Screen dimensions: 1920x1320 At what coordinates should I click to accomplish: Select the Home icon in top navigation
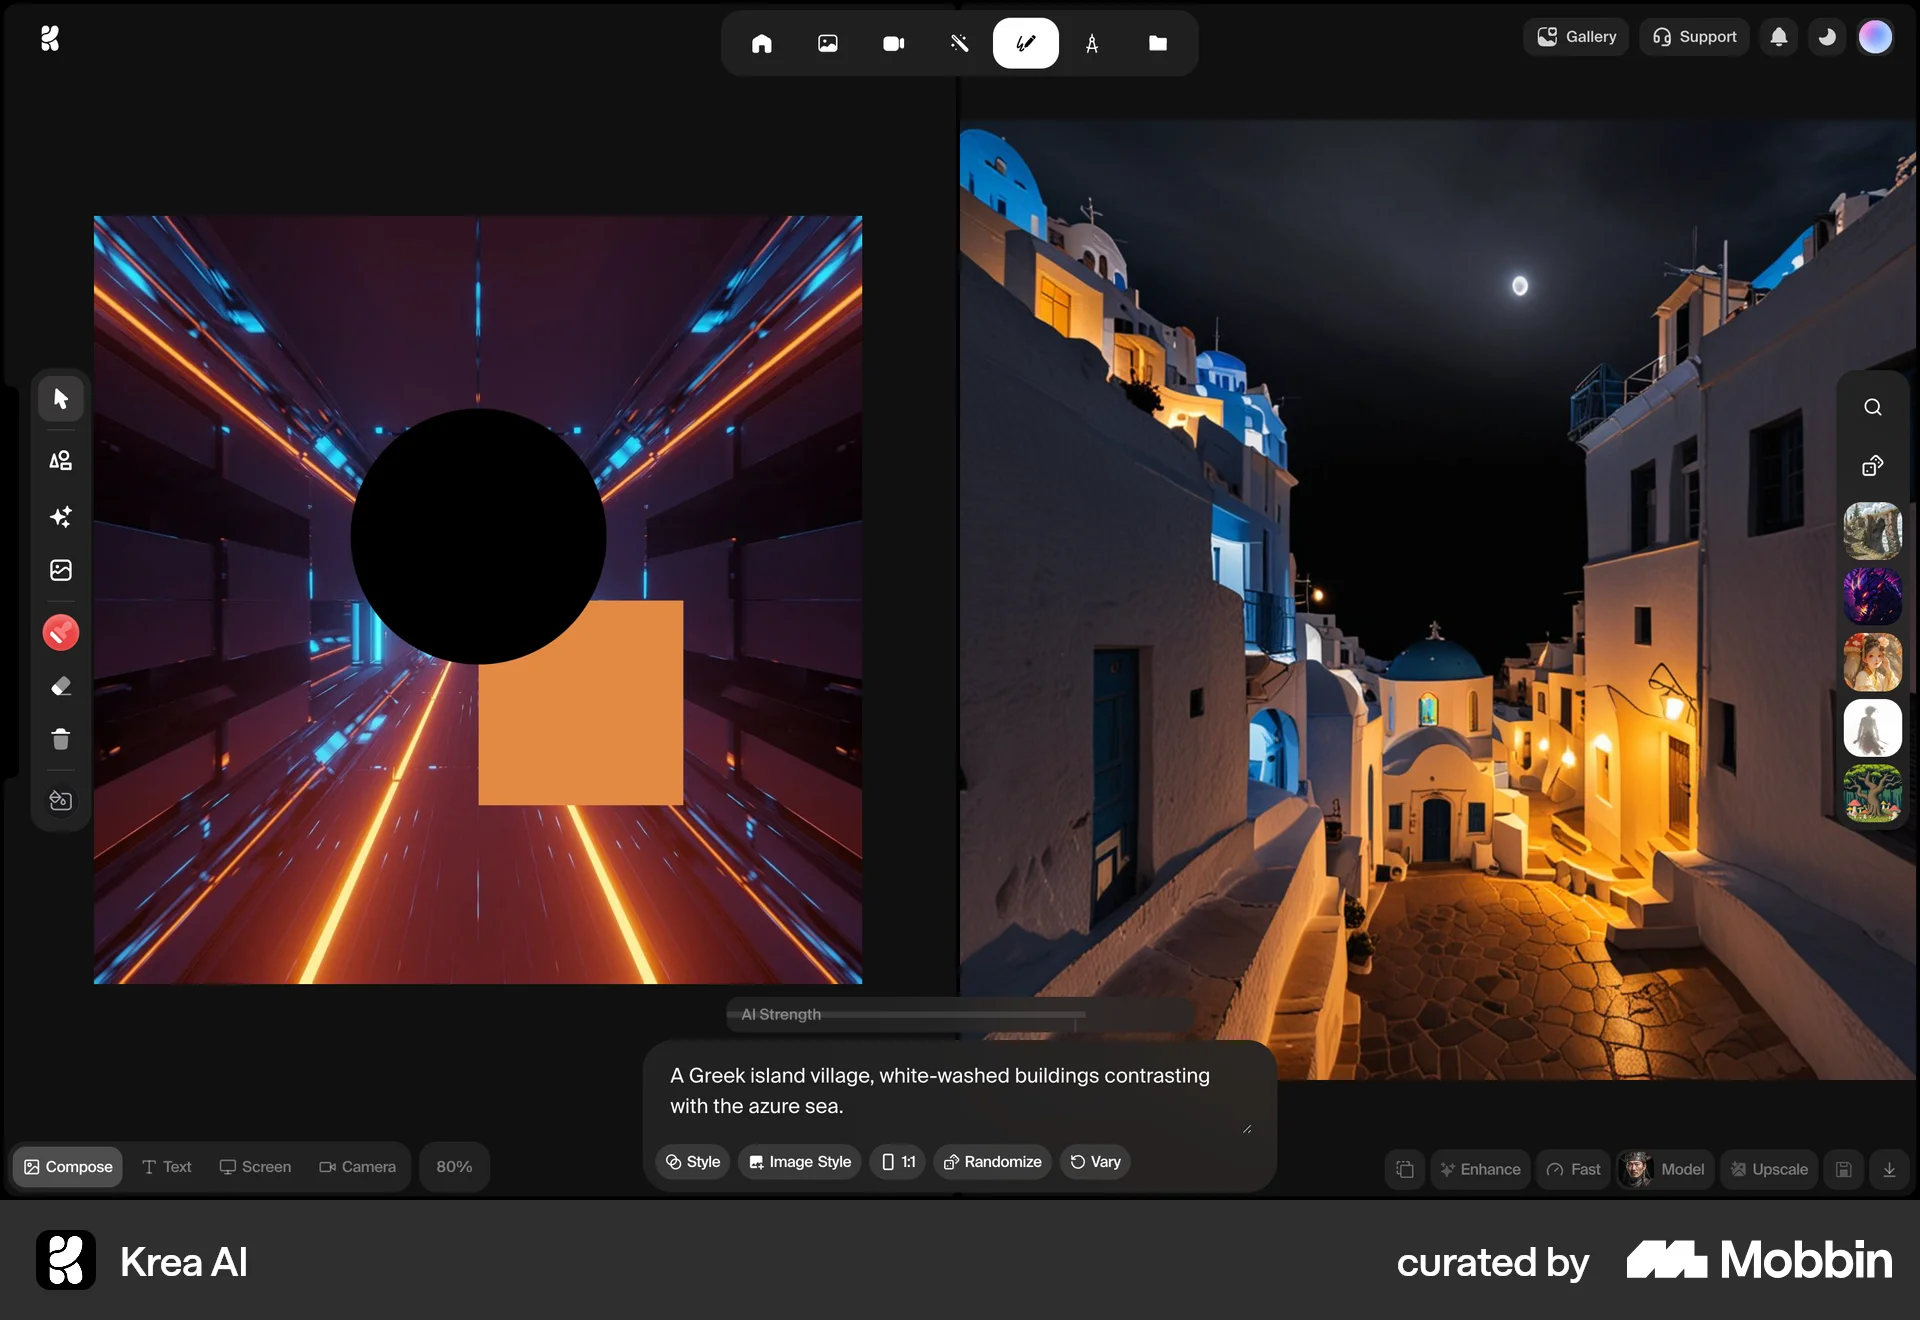click(761, 42)
